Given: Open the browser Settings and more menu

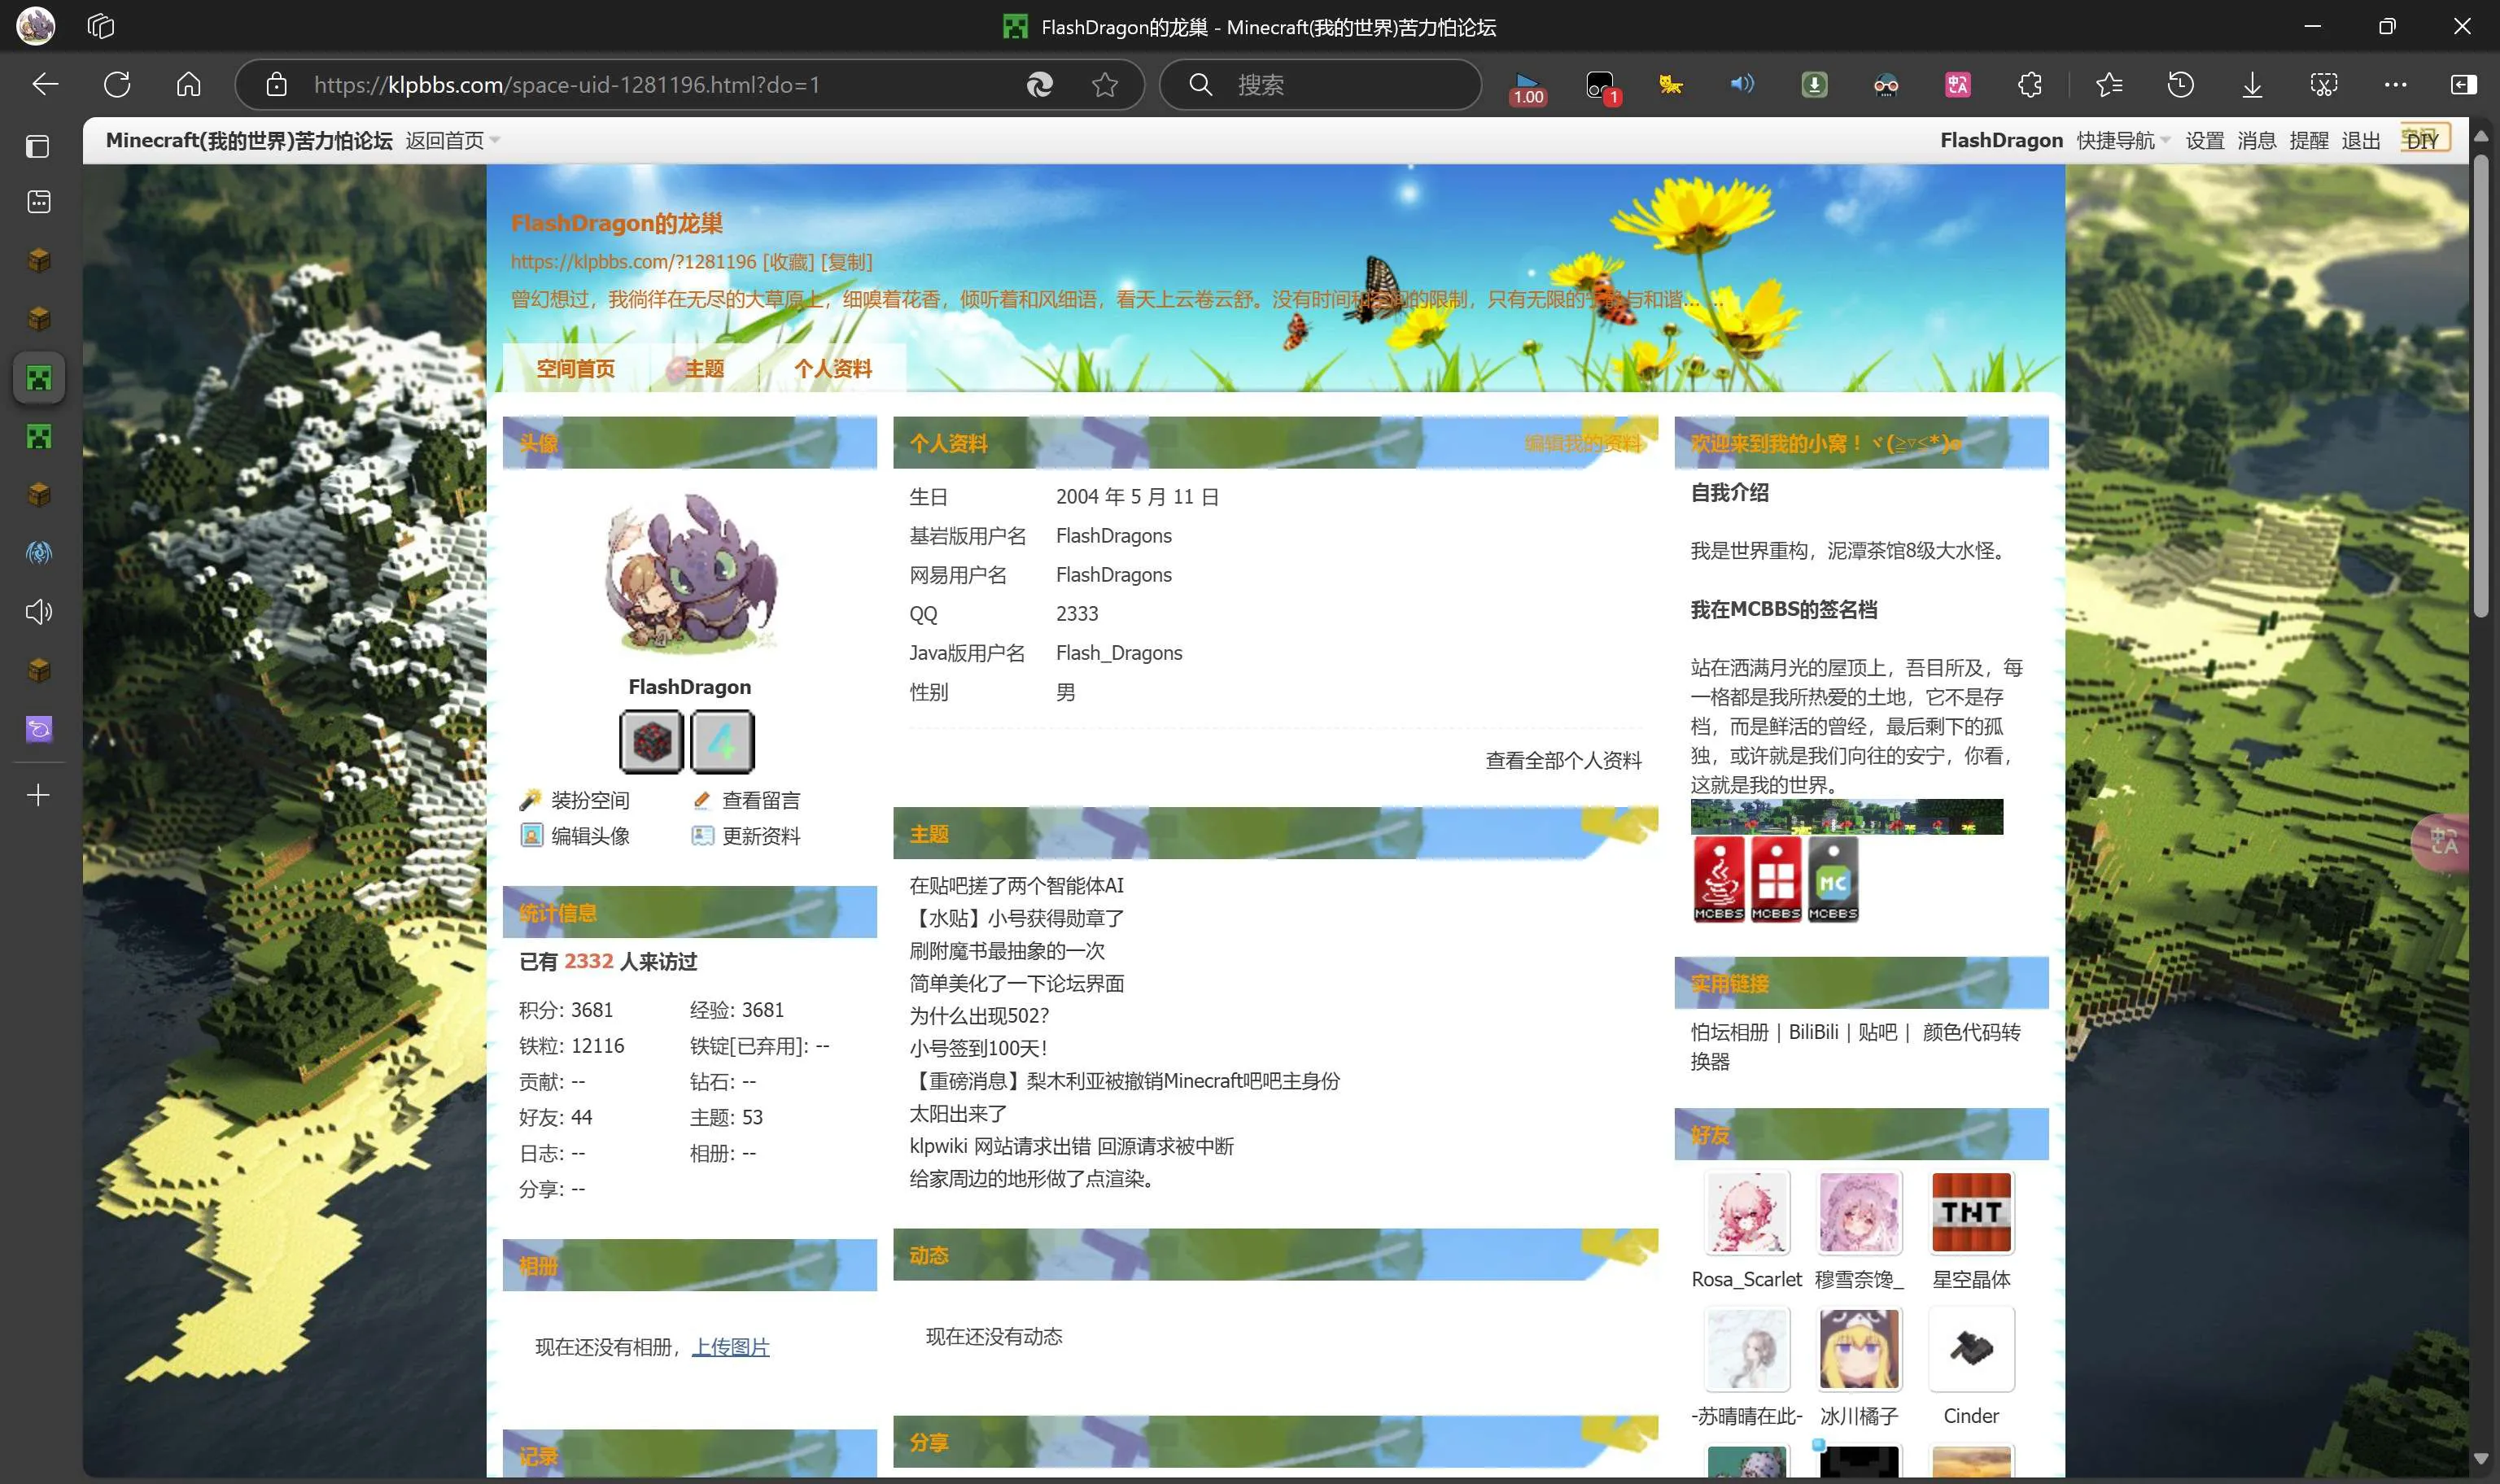Looking at the screenshot, I should tap(2395, 85).
